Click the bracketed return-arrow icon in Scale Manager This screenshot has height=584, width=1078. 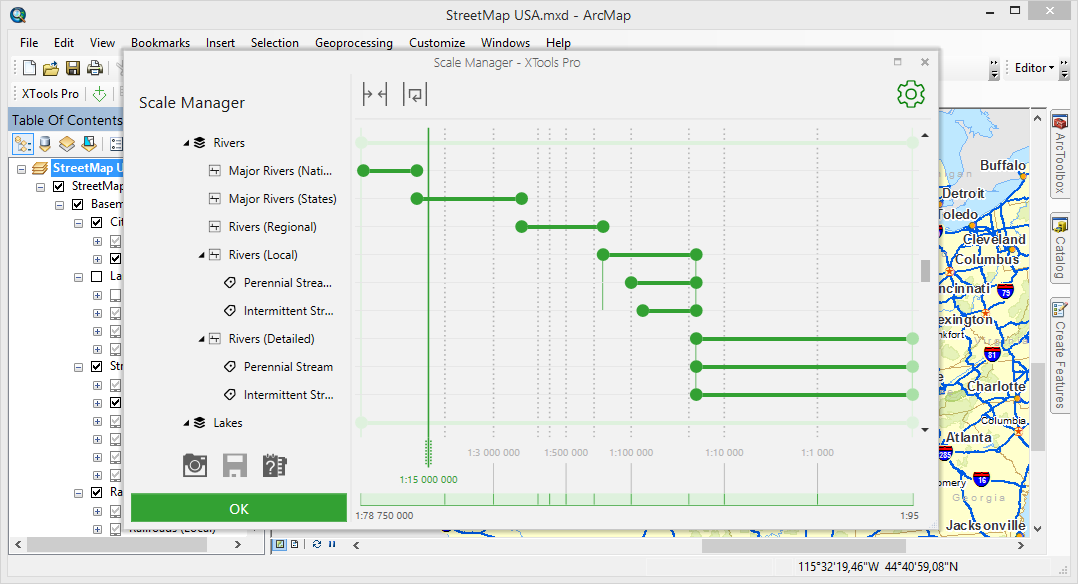(x=415, y=94)
